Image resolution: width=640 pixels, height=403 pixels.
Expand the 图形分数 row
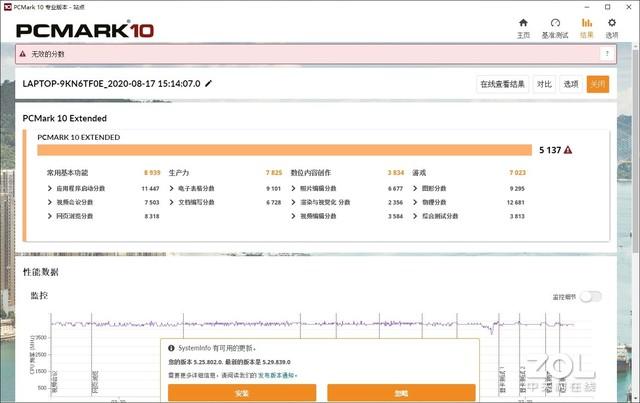415,188
